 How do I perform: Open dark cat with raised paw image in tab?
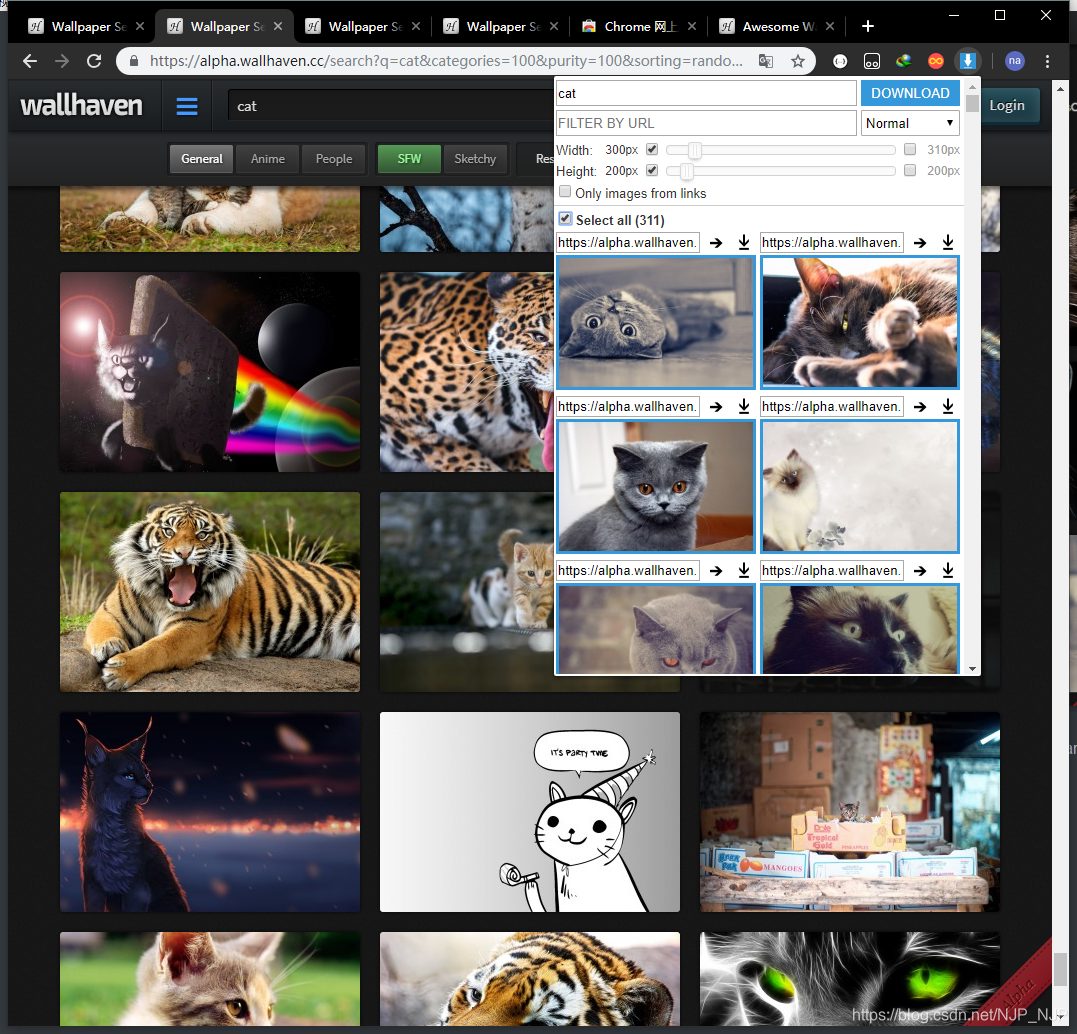click(920, 243)
